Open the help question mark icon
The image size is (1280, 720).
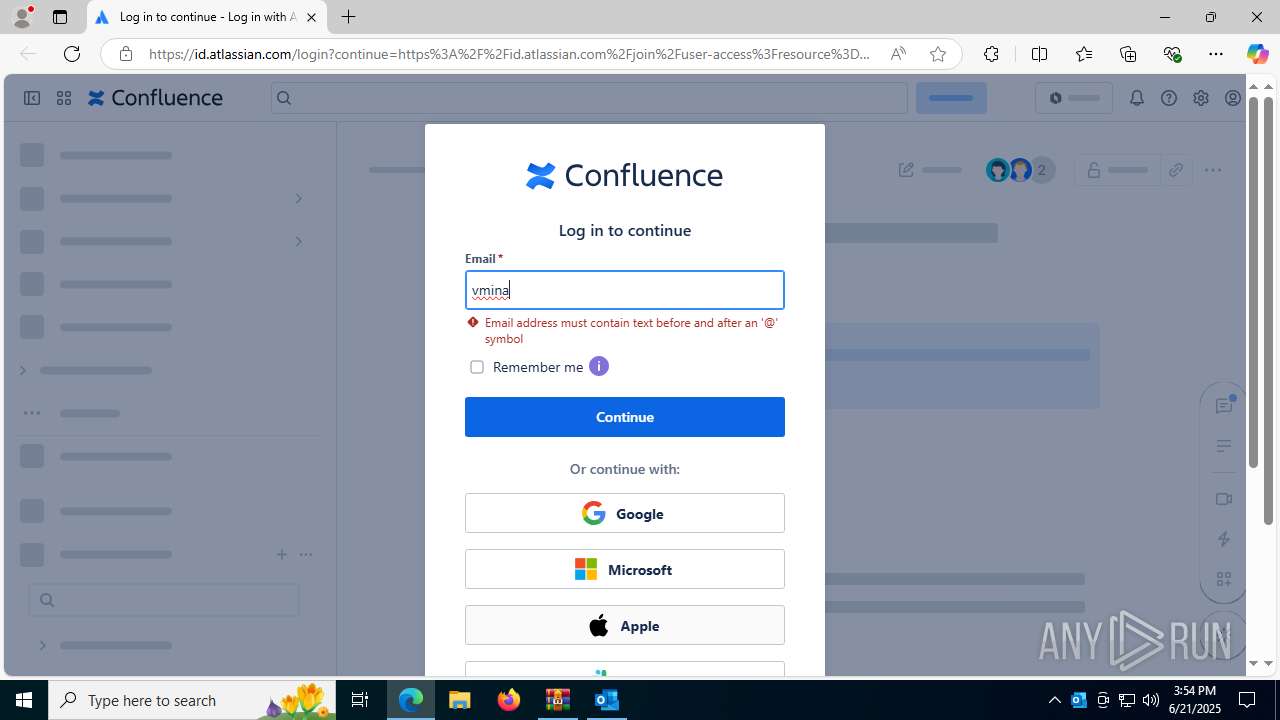click(x=1169, y=98)
